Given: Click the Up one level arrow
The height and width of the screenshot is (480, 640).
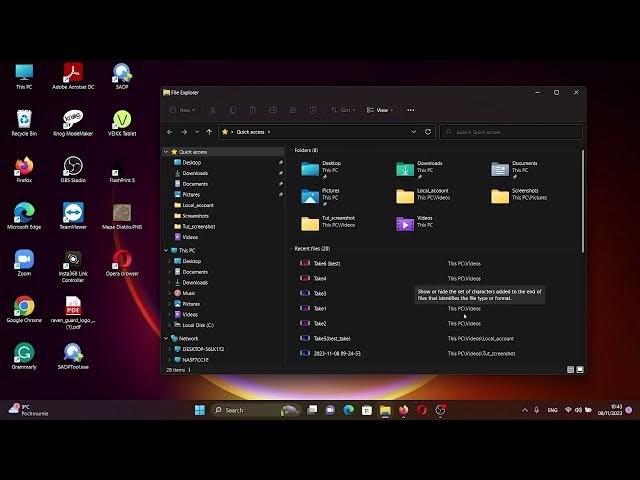Looking at the screenshot, I should click(x=209, y=132).
